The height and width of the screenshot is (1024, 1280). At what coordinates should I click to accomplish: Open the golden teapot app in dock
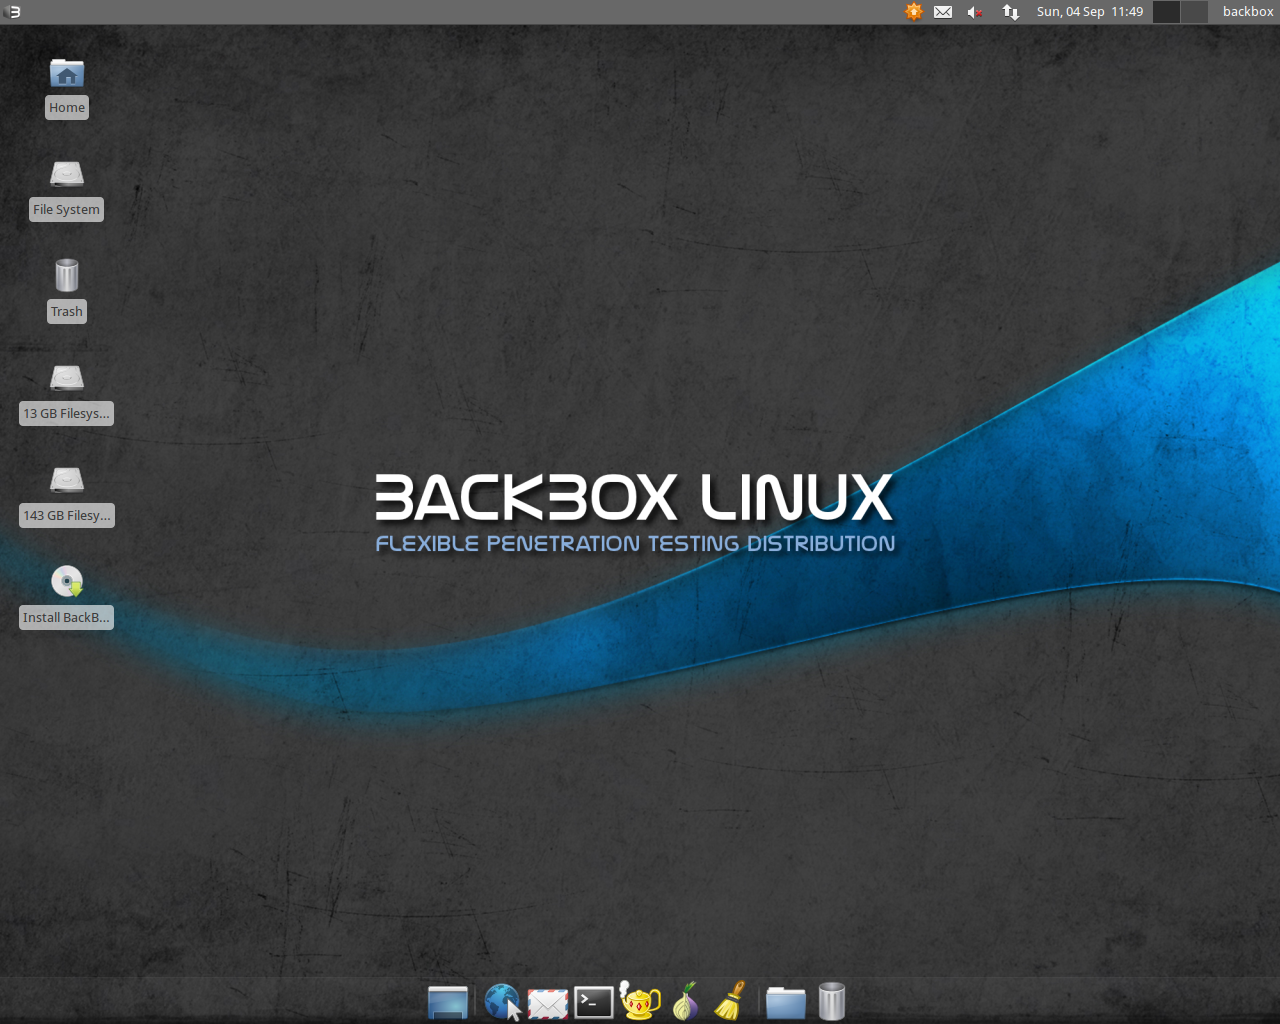(640, 1000)
